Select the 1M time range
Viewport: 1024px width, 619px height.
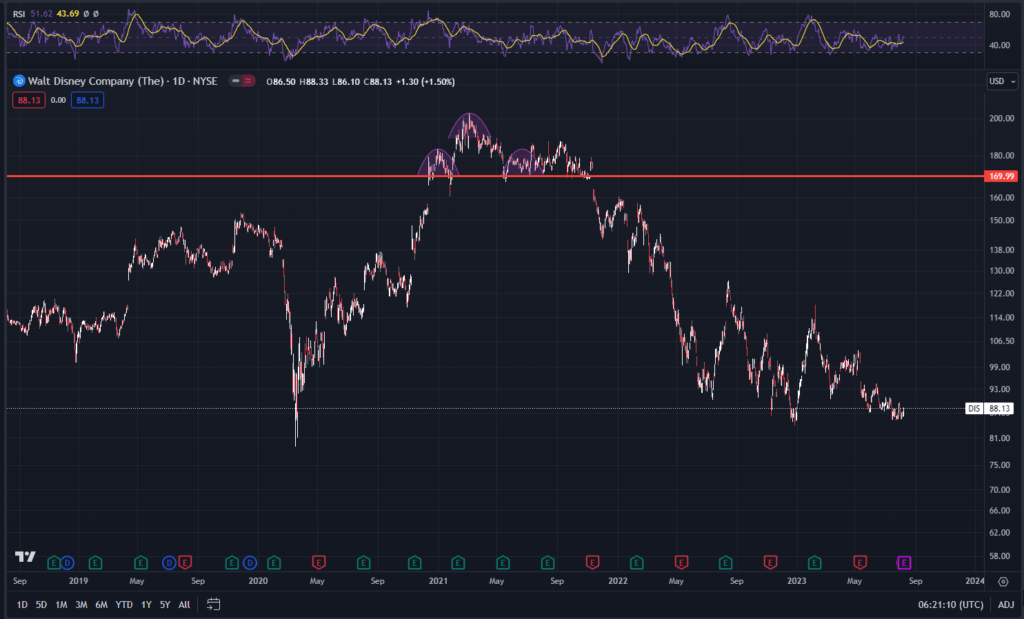click(x=61, y=605)
